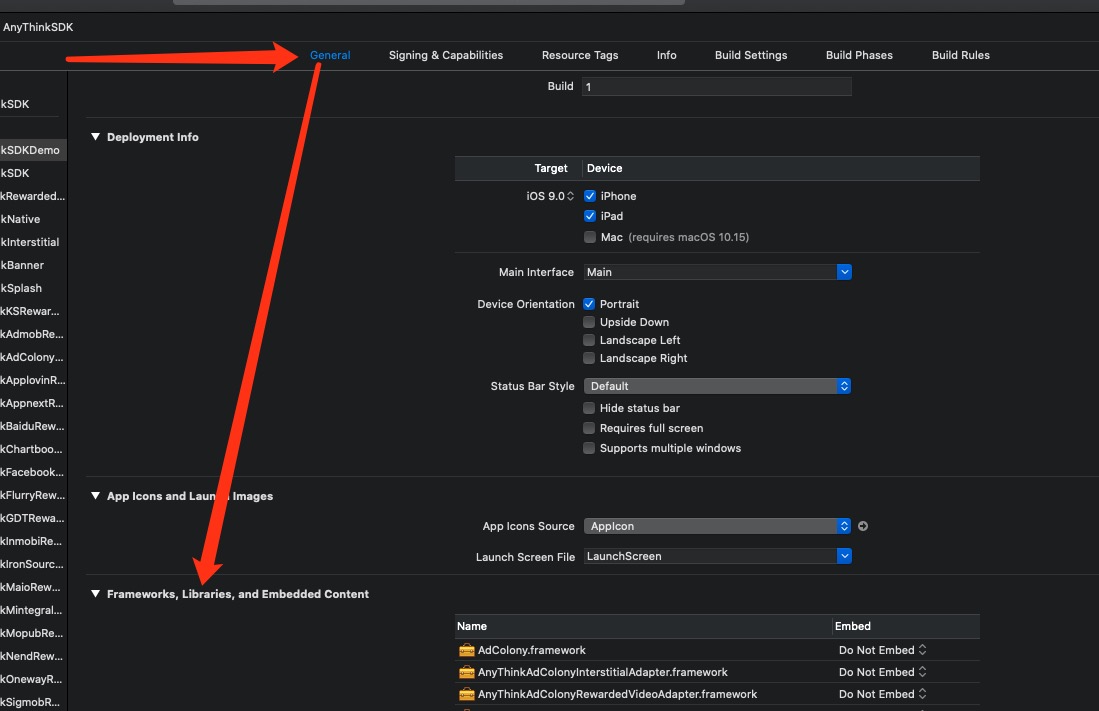
Task: Go to the Build Phases tab
Action: click(859, 55)
